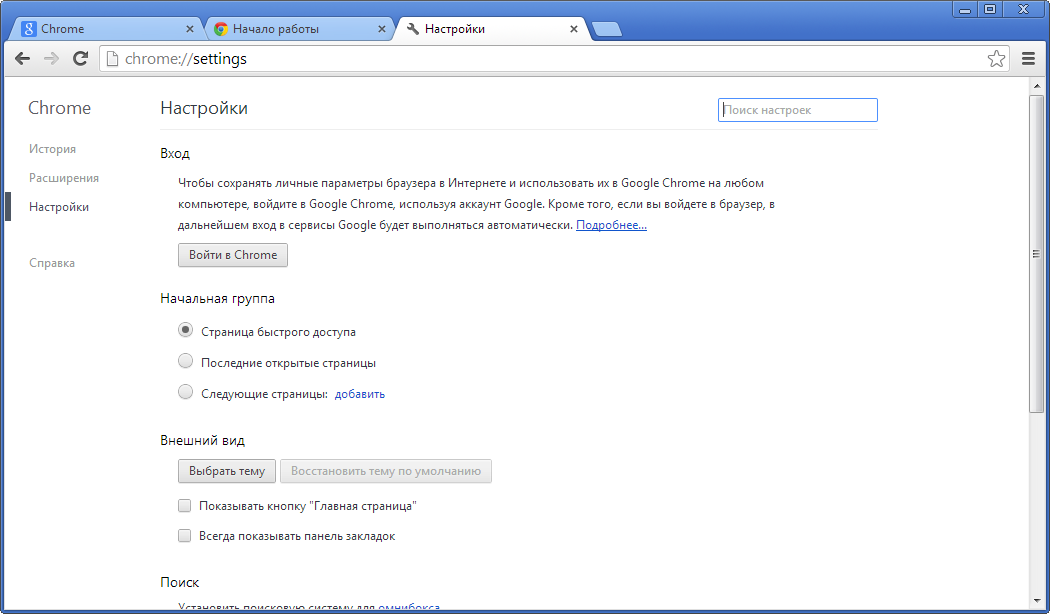The height and width of the screenshot is (614, 1050).
Task: Close the Начало работы tab
Action: pos(381,29)
